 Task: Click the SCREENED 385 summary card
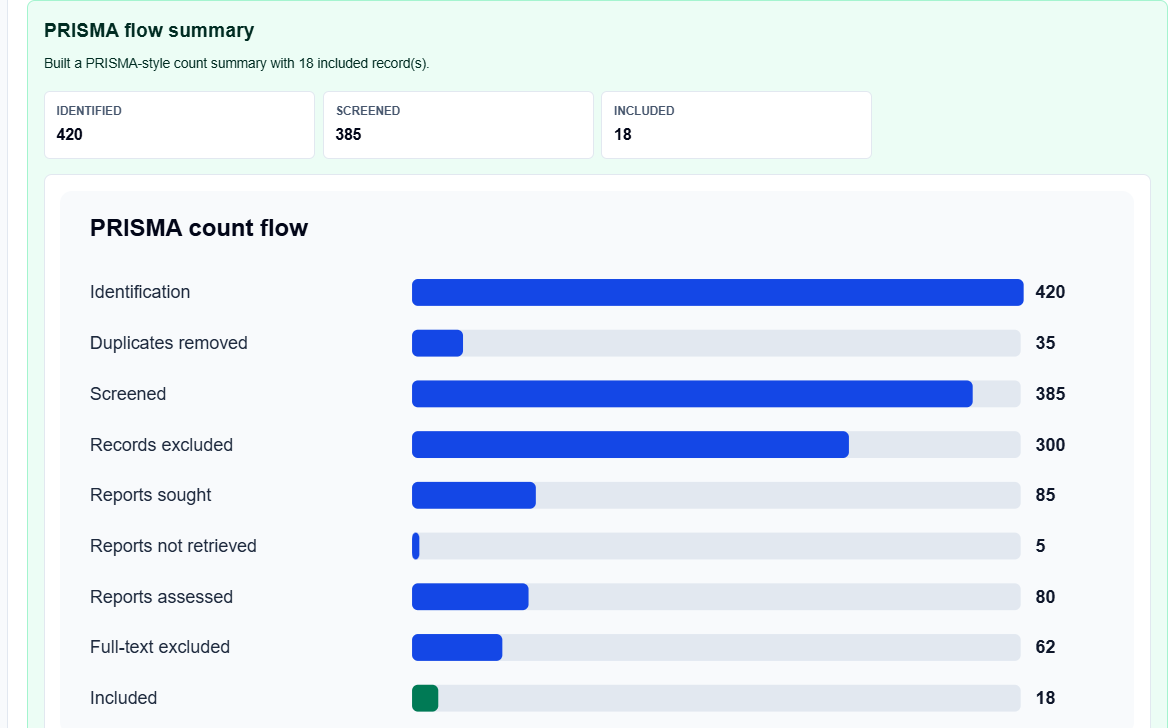(458, 125)
